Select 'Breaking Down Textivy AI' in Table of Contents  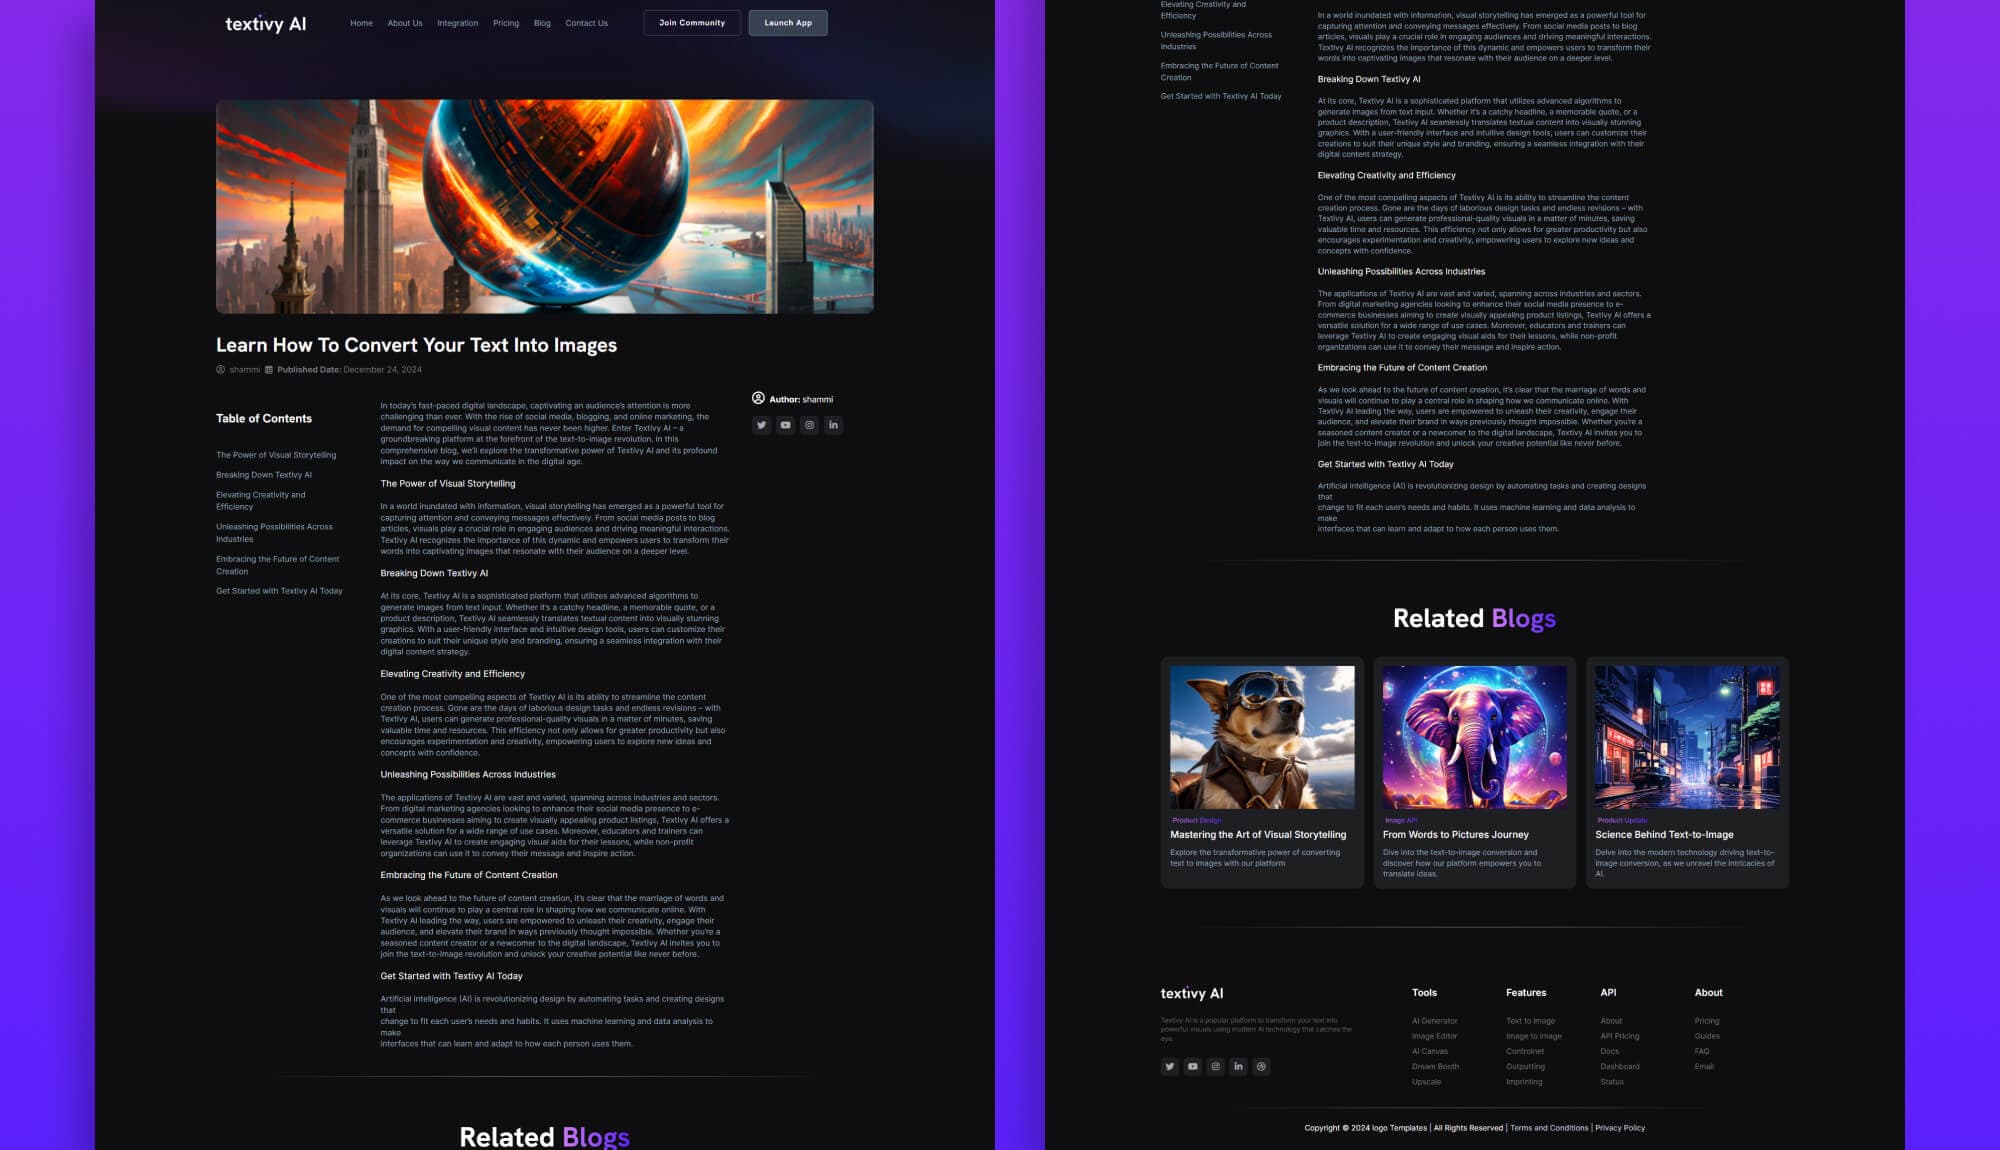coord(262,474)
